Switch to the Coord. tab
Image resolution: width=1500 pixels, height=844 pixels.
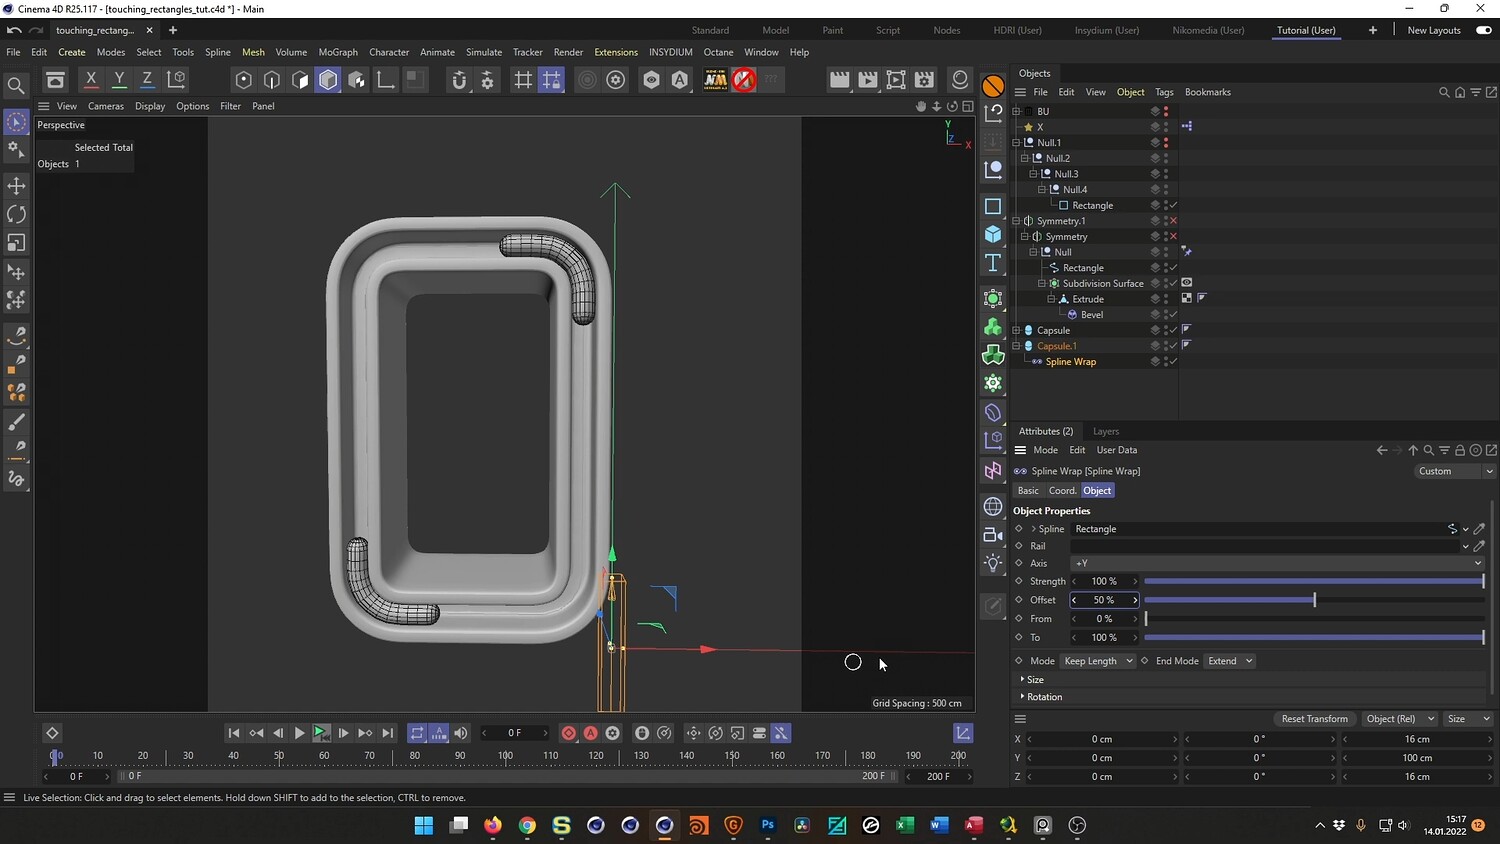1062,491
